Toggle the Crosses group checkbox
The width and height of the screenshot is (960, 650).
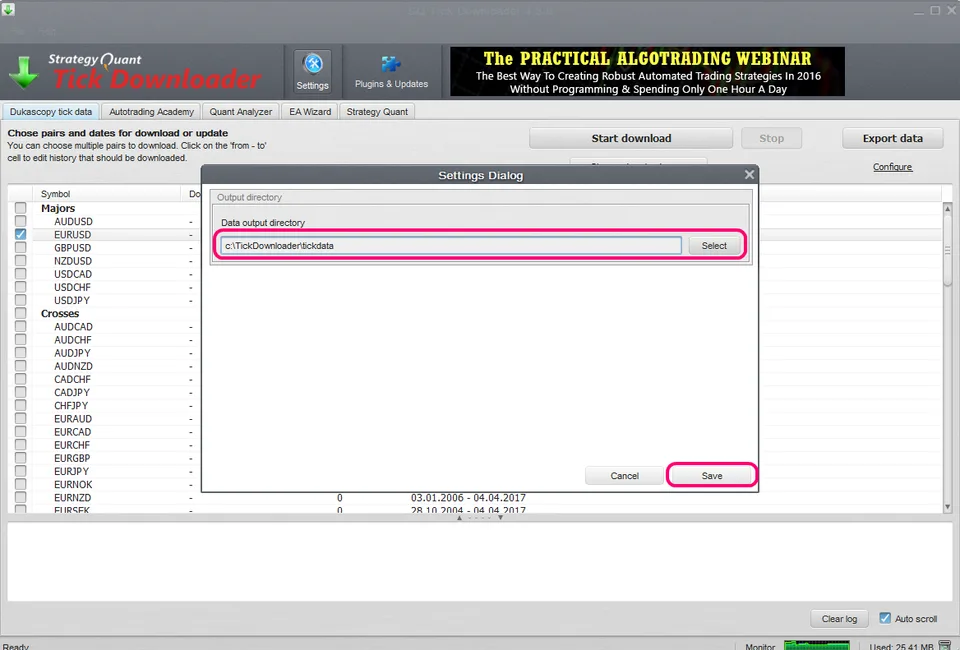(x=21, y=313)
